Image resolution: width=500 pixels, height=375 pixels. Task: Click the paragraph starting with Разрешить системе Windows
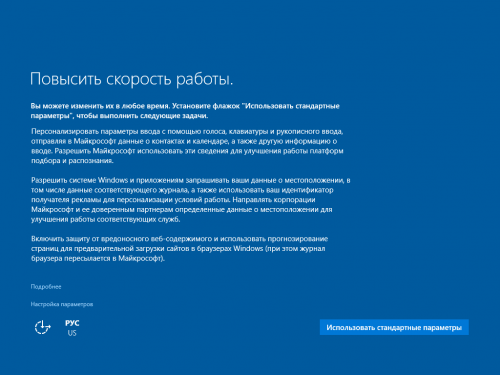[191, 200]
